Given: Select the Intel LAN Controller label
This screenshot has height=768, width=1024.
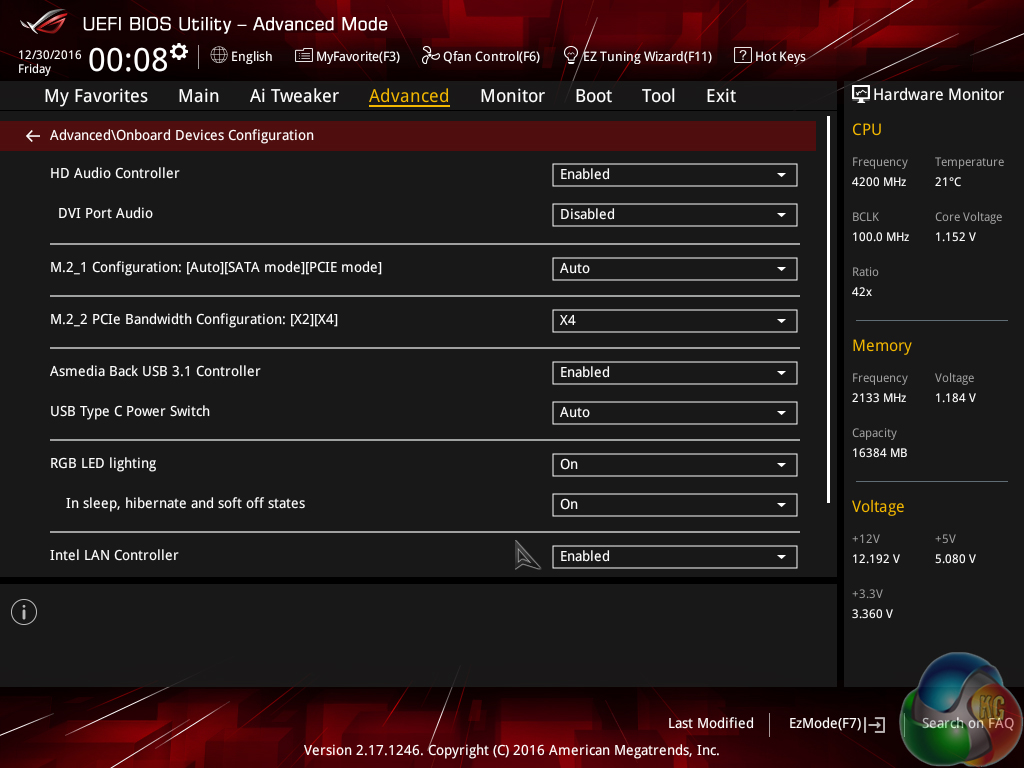Looking at the screenshot, I should [114, 555].
